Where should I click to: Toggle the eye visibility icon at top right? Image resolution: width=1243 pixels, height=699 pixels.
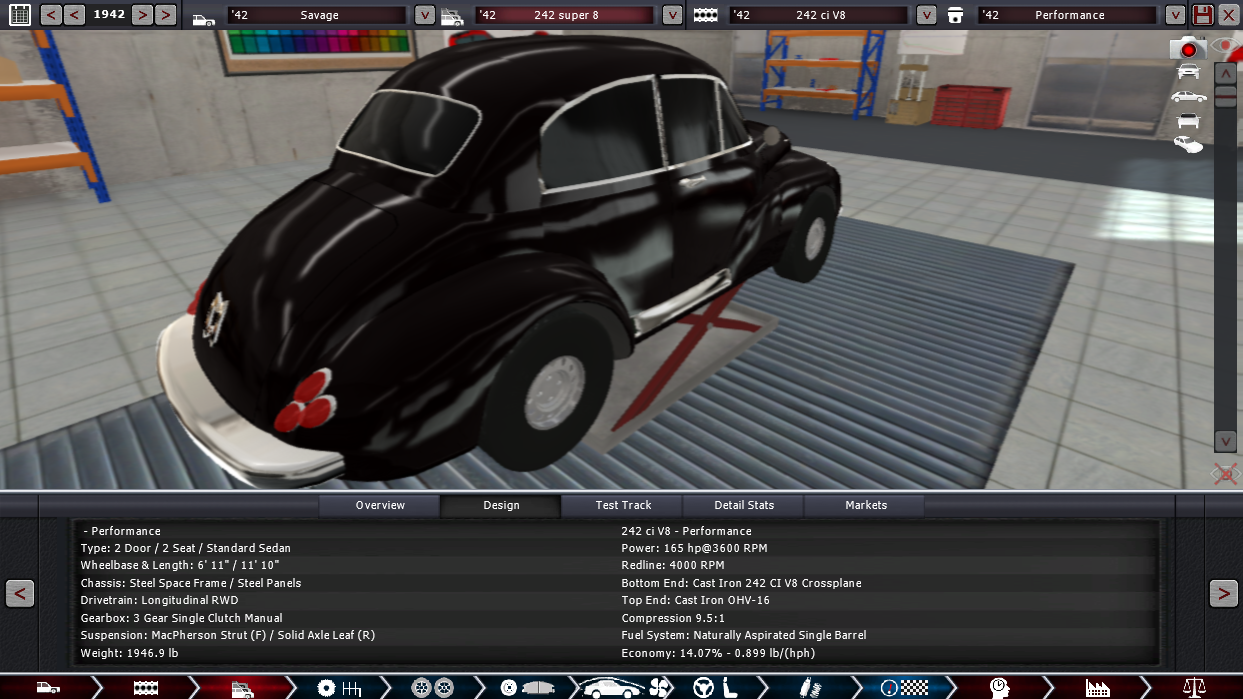click(1223, 47)
